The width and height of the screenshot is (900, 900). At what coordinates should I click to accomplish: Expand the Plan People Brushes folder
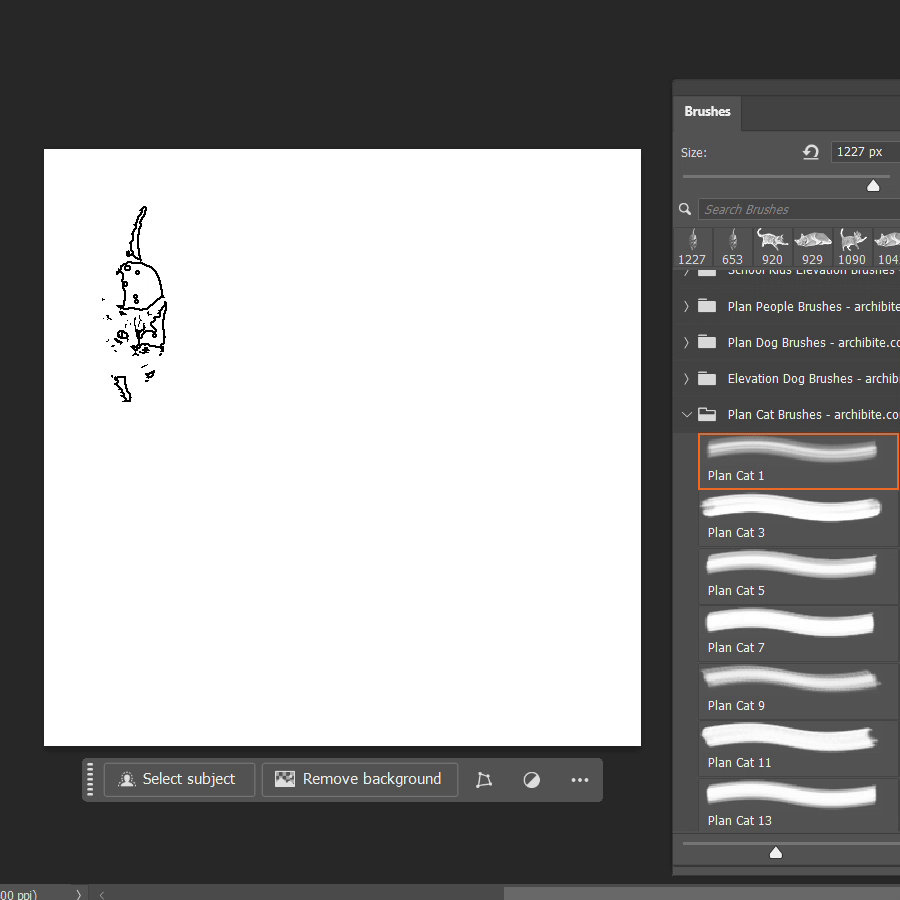click(686, 306)
